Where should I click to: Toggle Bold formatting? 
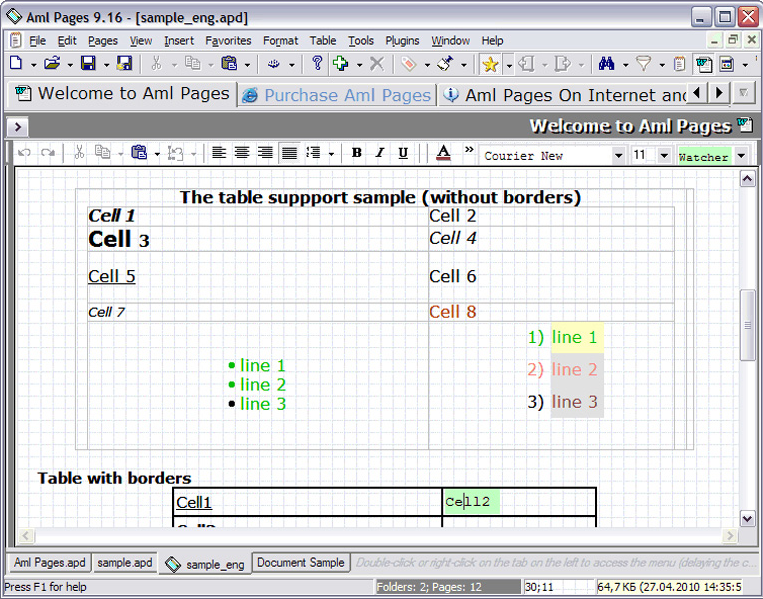(x=356, y=153)
